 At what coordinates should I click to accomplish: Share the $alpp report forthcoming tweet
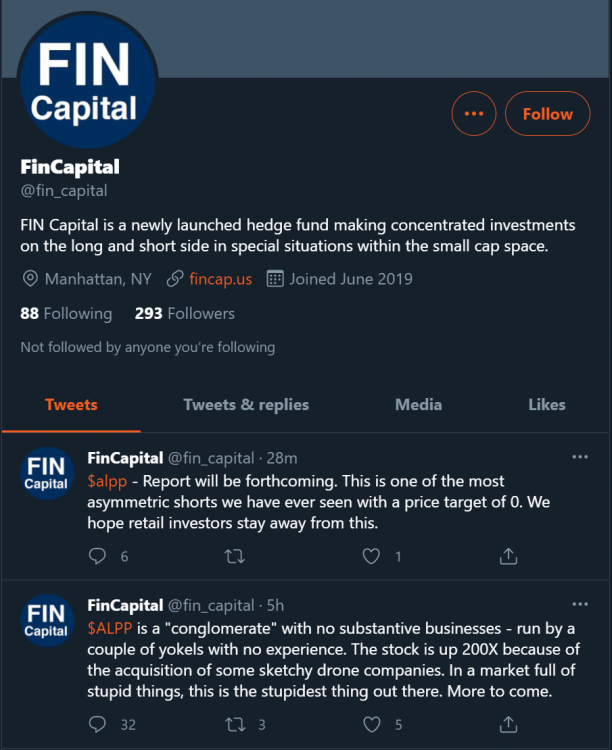coord(508,556)
